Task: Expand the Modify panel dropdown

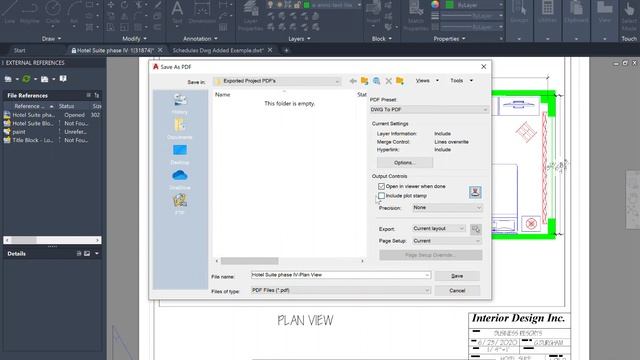Action: tap(134, 39)
